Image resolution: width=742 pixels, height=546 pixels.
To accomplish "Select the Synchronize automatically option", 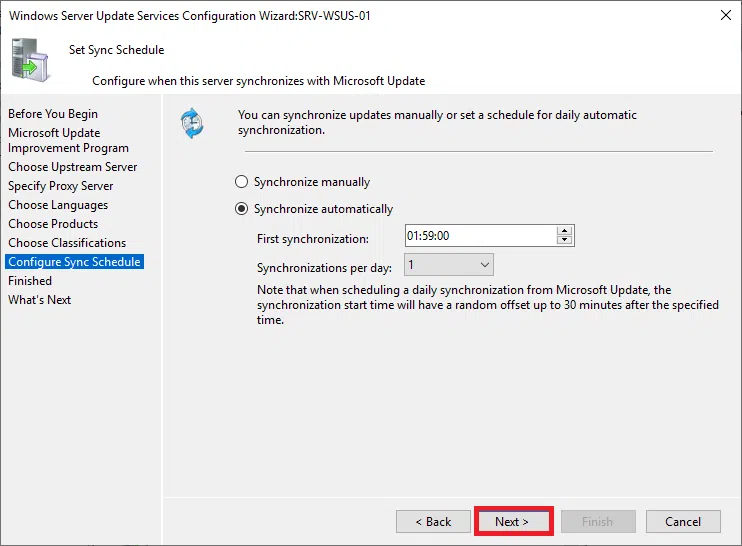I will [x=241, y=209].
